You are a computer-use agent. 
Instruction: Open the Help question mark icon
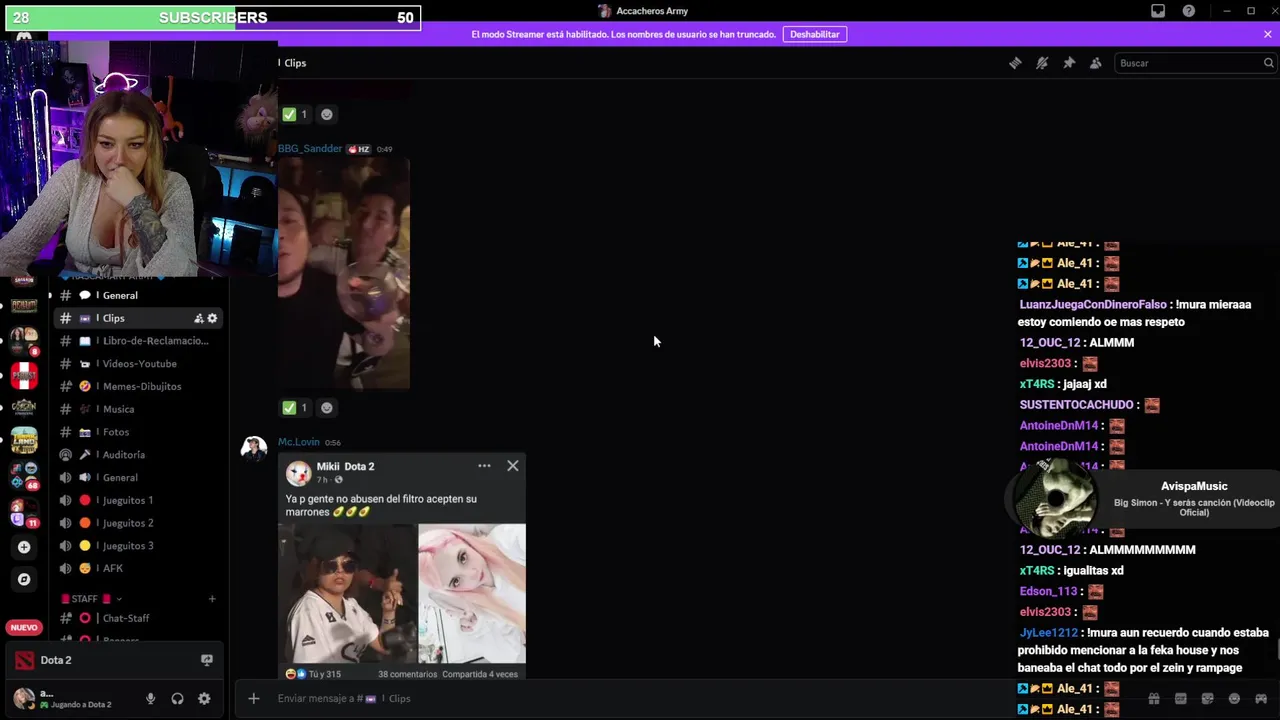click(x=1189, y=11)
